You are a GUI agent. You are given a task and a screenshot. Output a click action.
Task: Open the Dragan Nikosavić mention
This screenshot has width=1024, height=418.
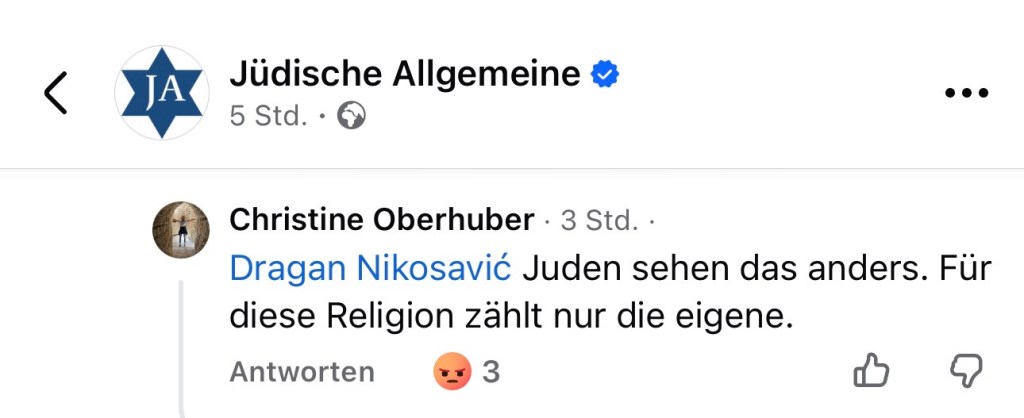[370, 269]
